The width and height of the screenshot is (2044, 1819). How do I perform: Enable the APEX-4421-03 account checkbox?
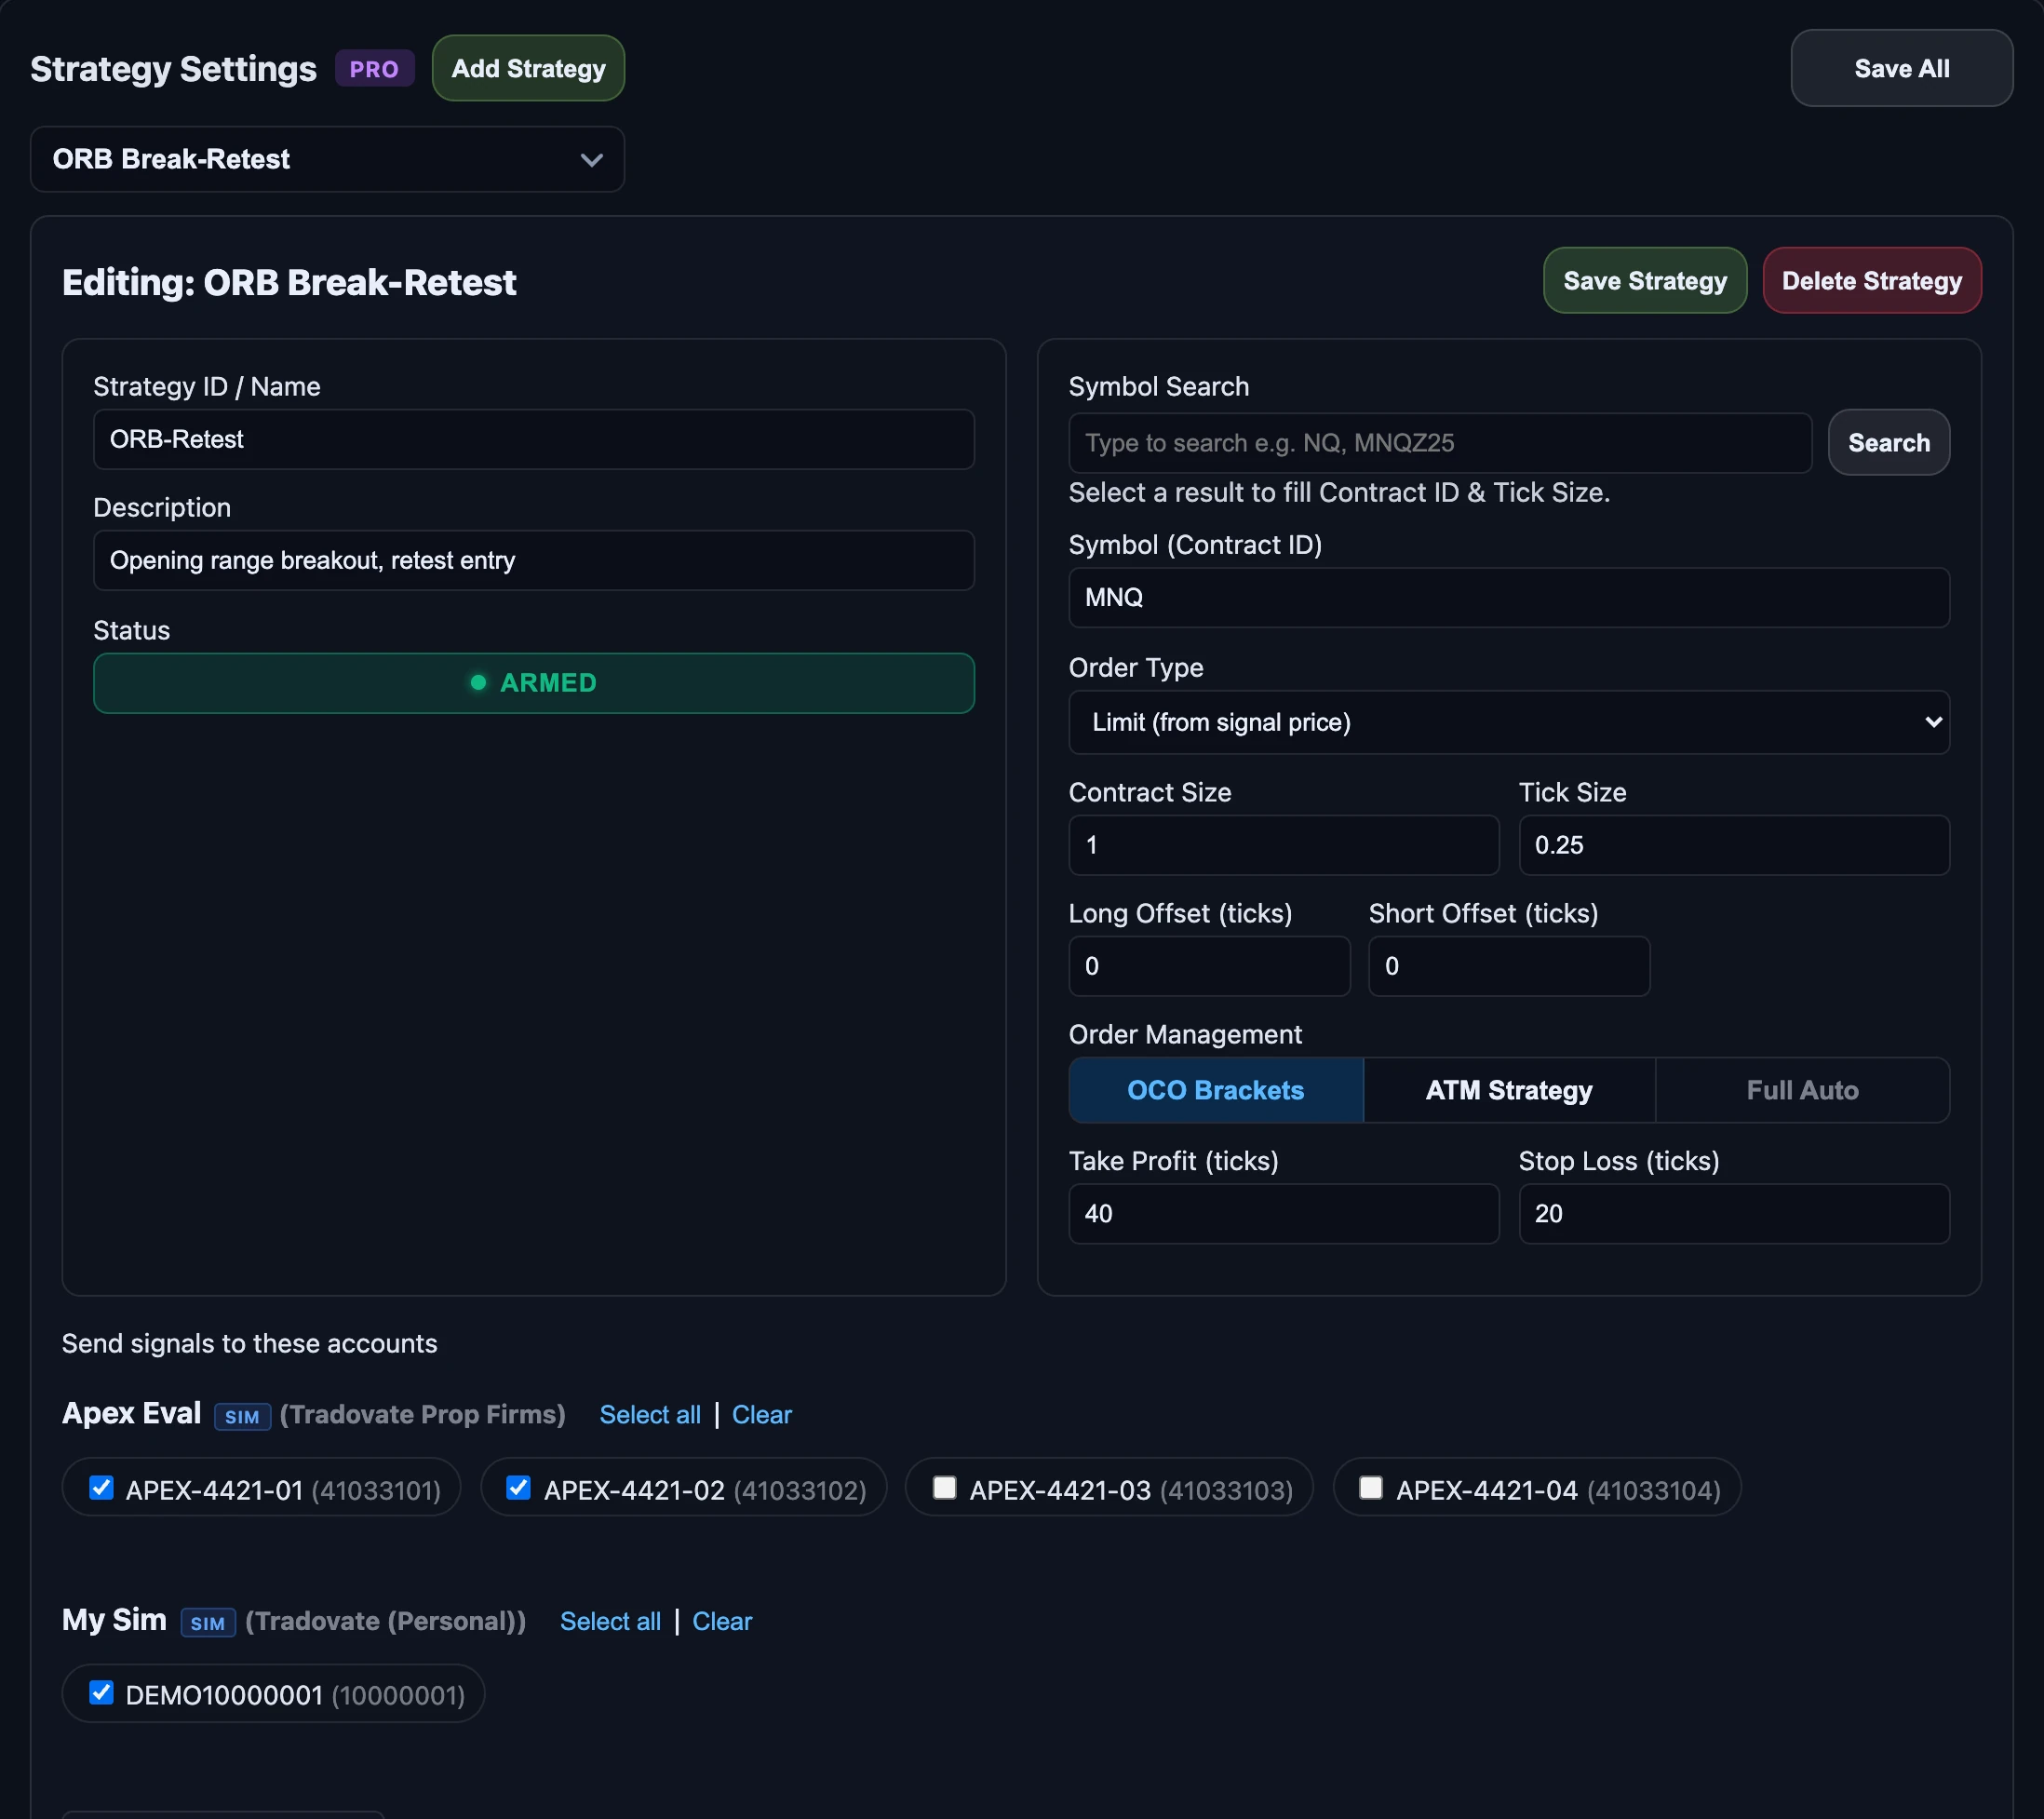point(945,1488)
